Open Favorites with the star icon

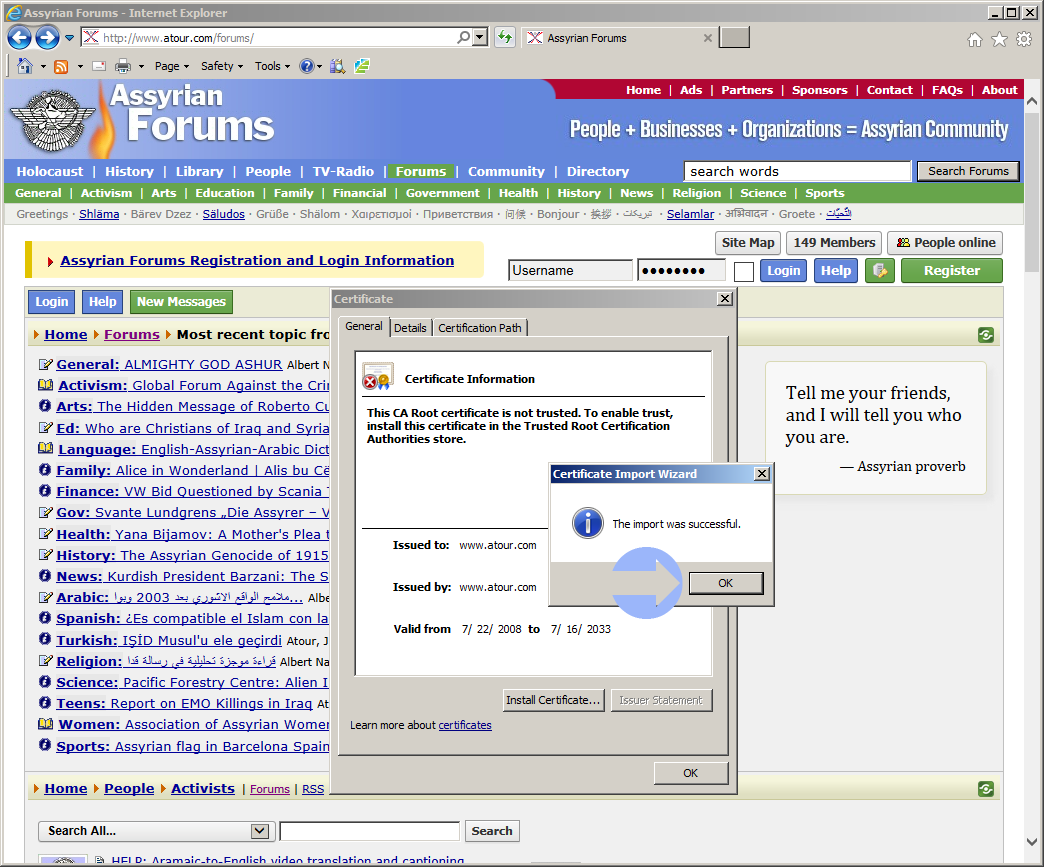pyautogui.click(x=999, y=40)
